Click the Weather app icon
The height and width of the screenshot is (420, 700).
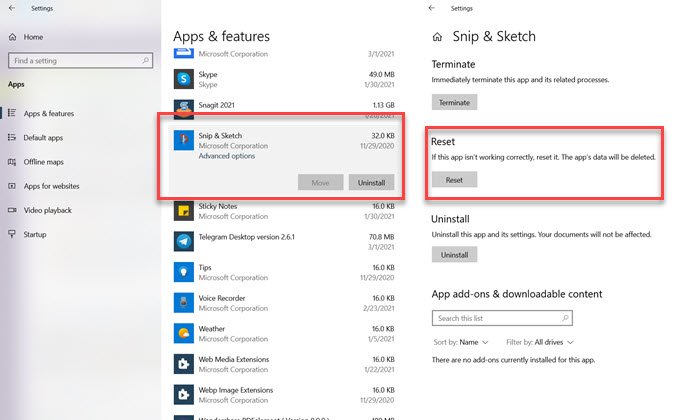tap(184, 332)
